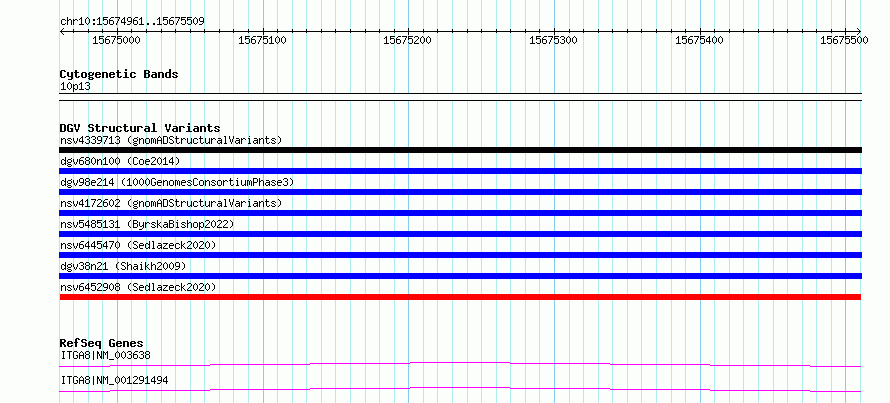Select the ITGA8|NM_003638 transcript label
Viewport: 890px width, 403px height.
coord(106,356)
